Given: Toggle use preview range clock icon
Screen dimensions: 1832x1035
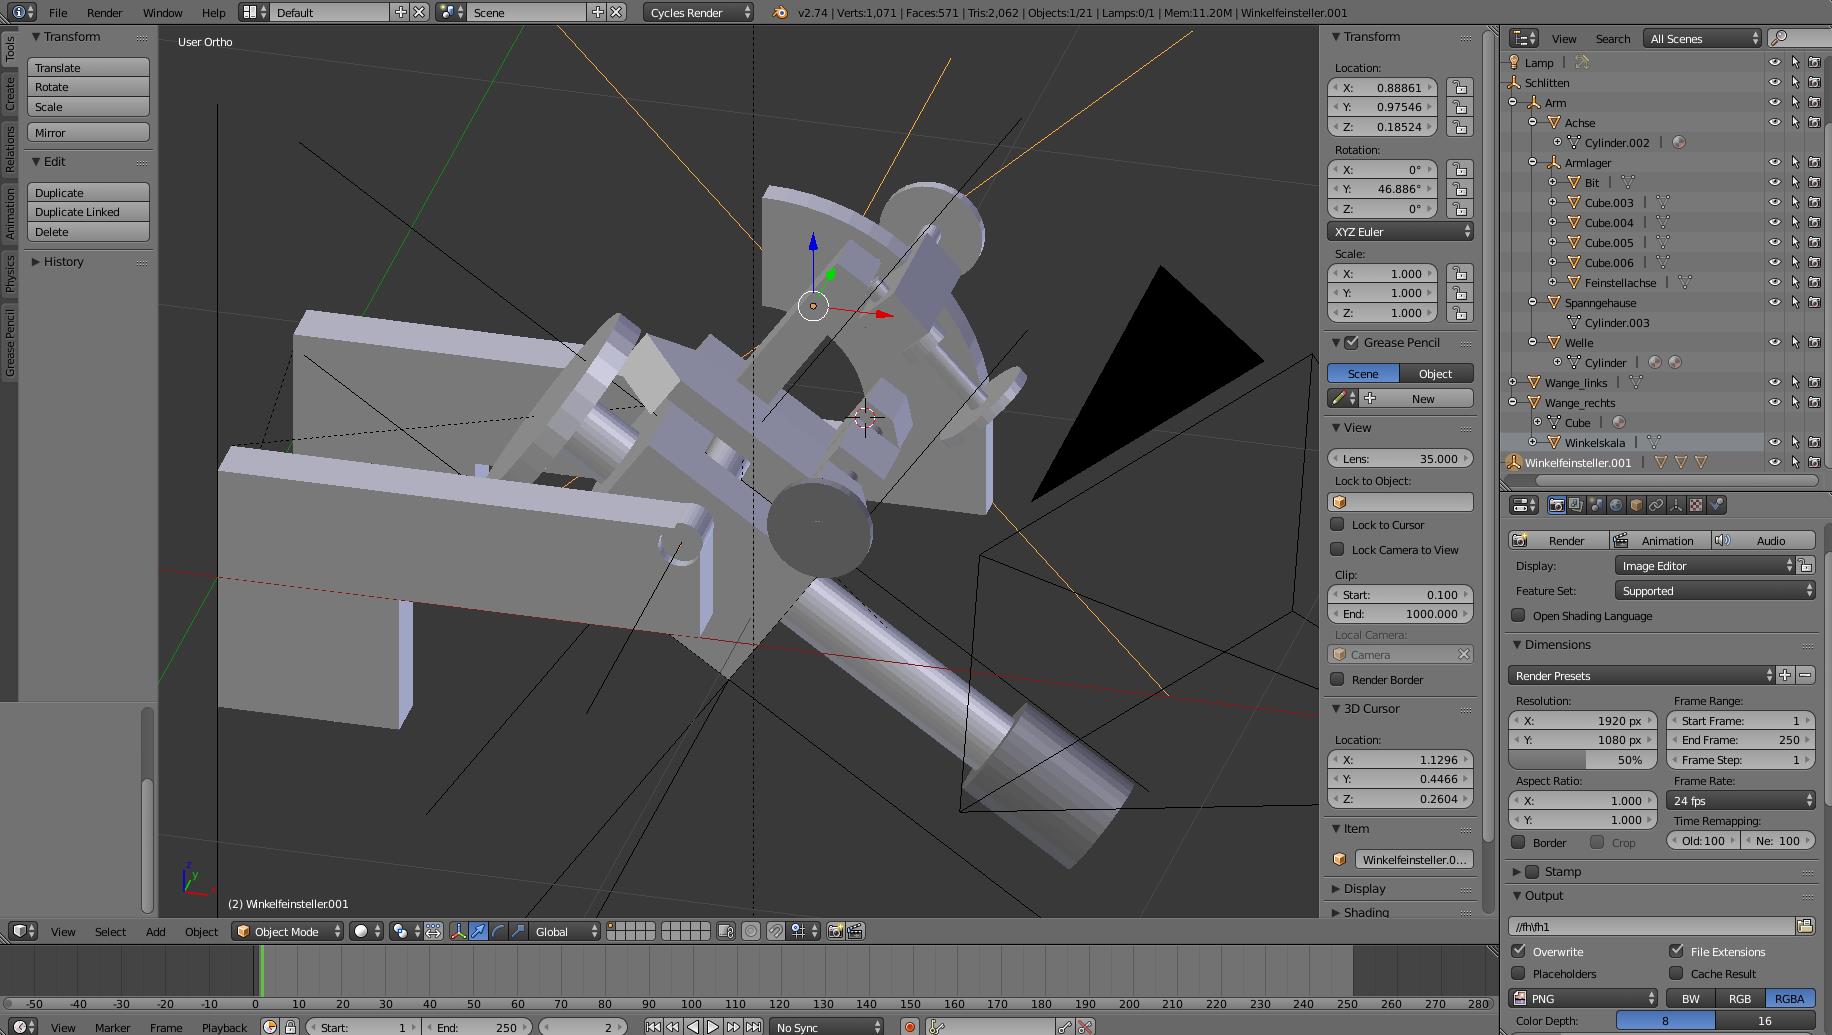Looking at the screenshot, I should tap(270, 1027).
